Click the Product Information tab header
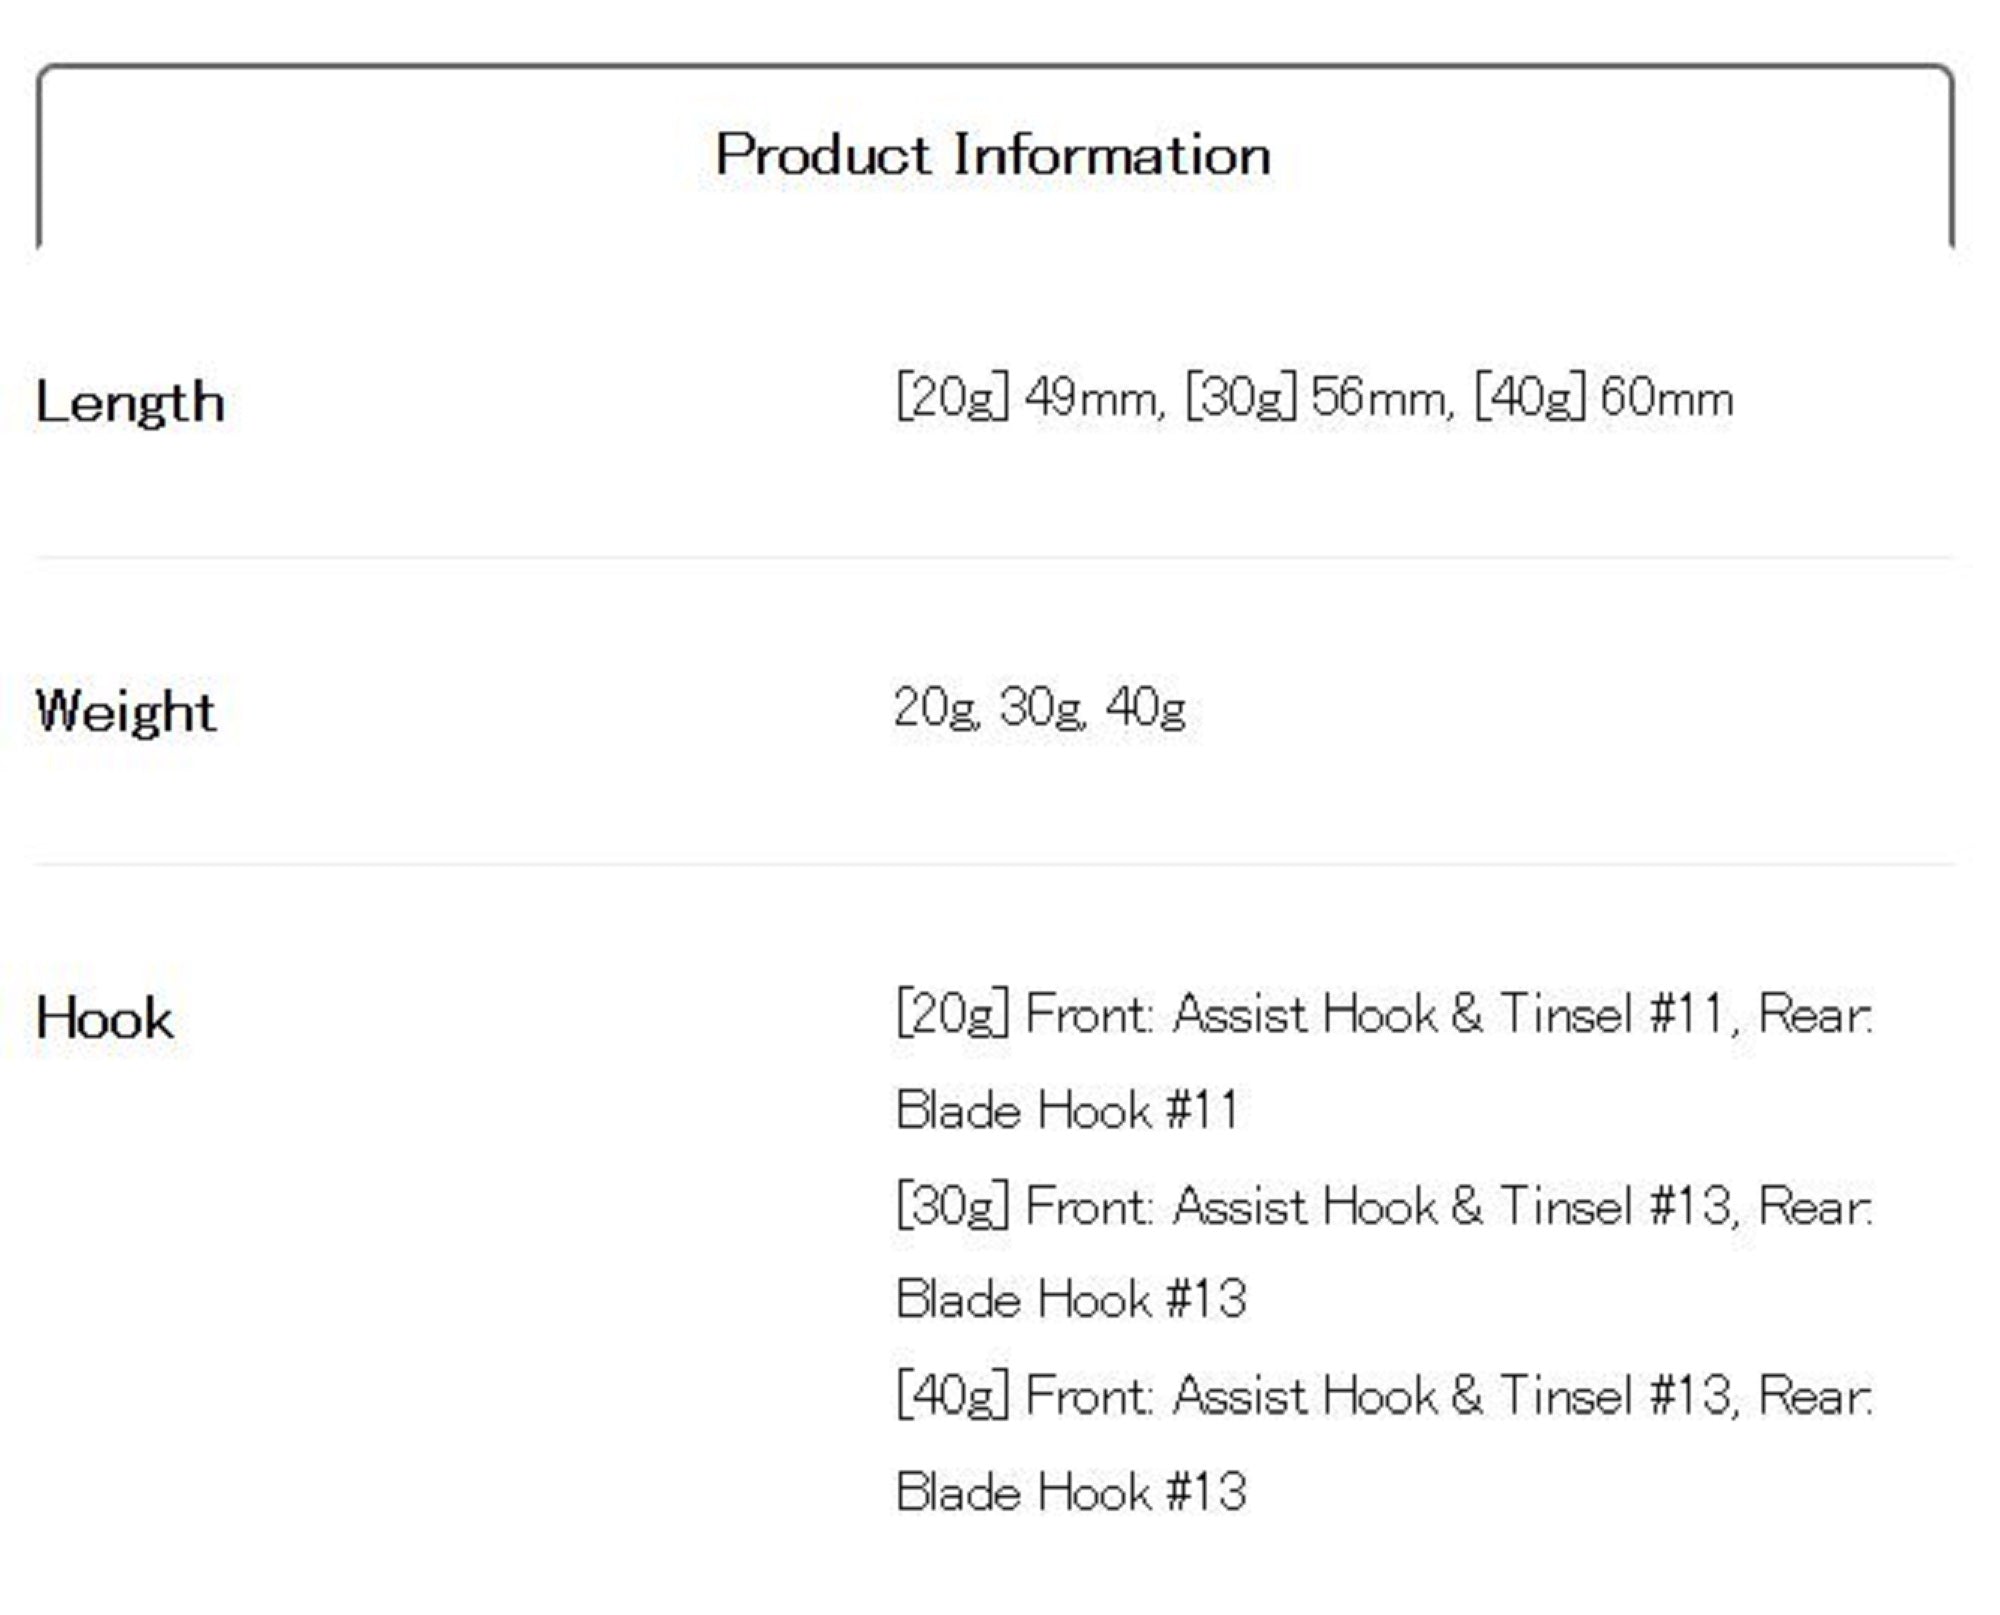Image resolution: width=2000 pixels, height=1615 pixels. (993, 155)
